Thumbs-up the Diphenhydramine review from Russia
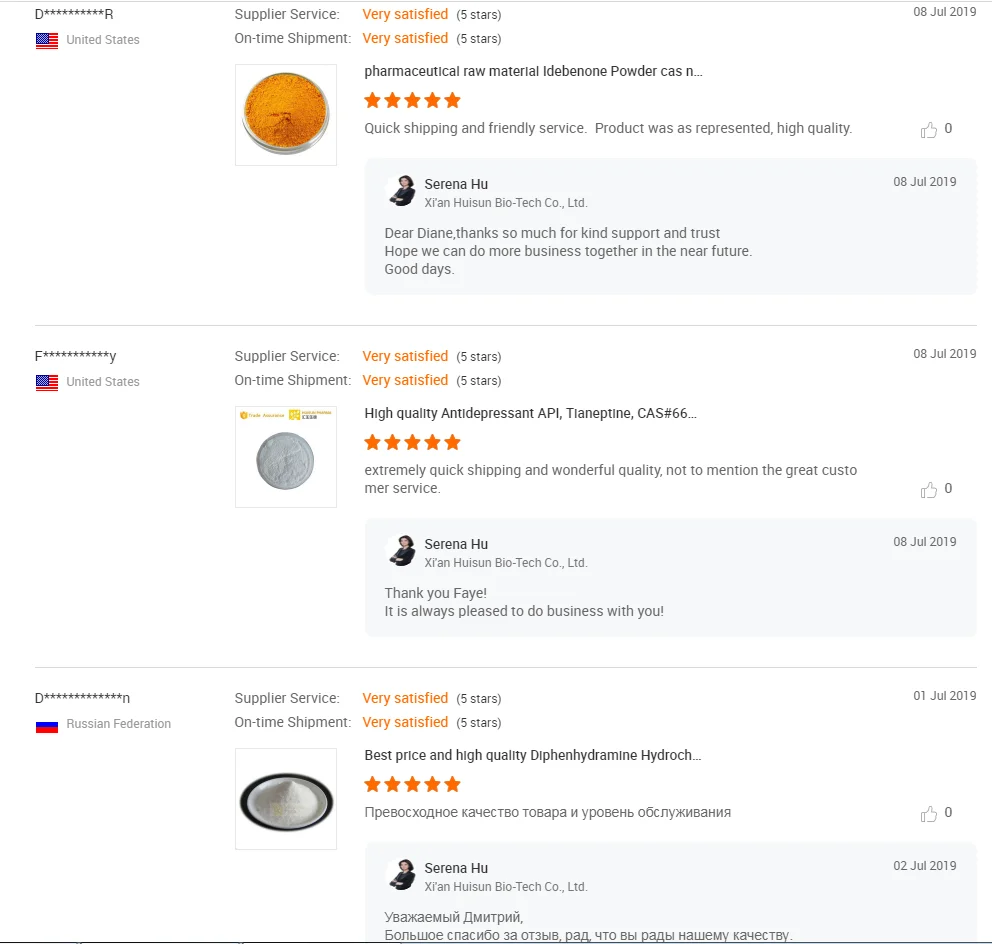 [x=929, y=814]
